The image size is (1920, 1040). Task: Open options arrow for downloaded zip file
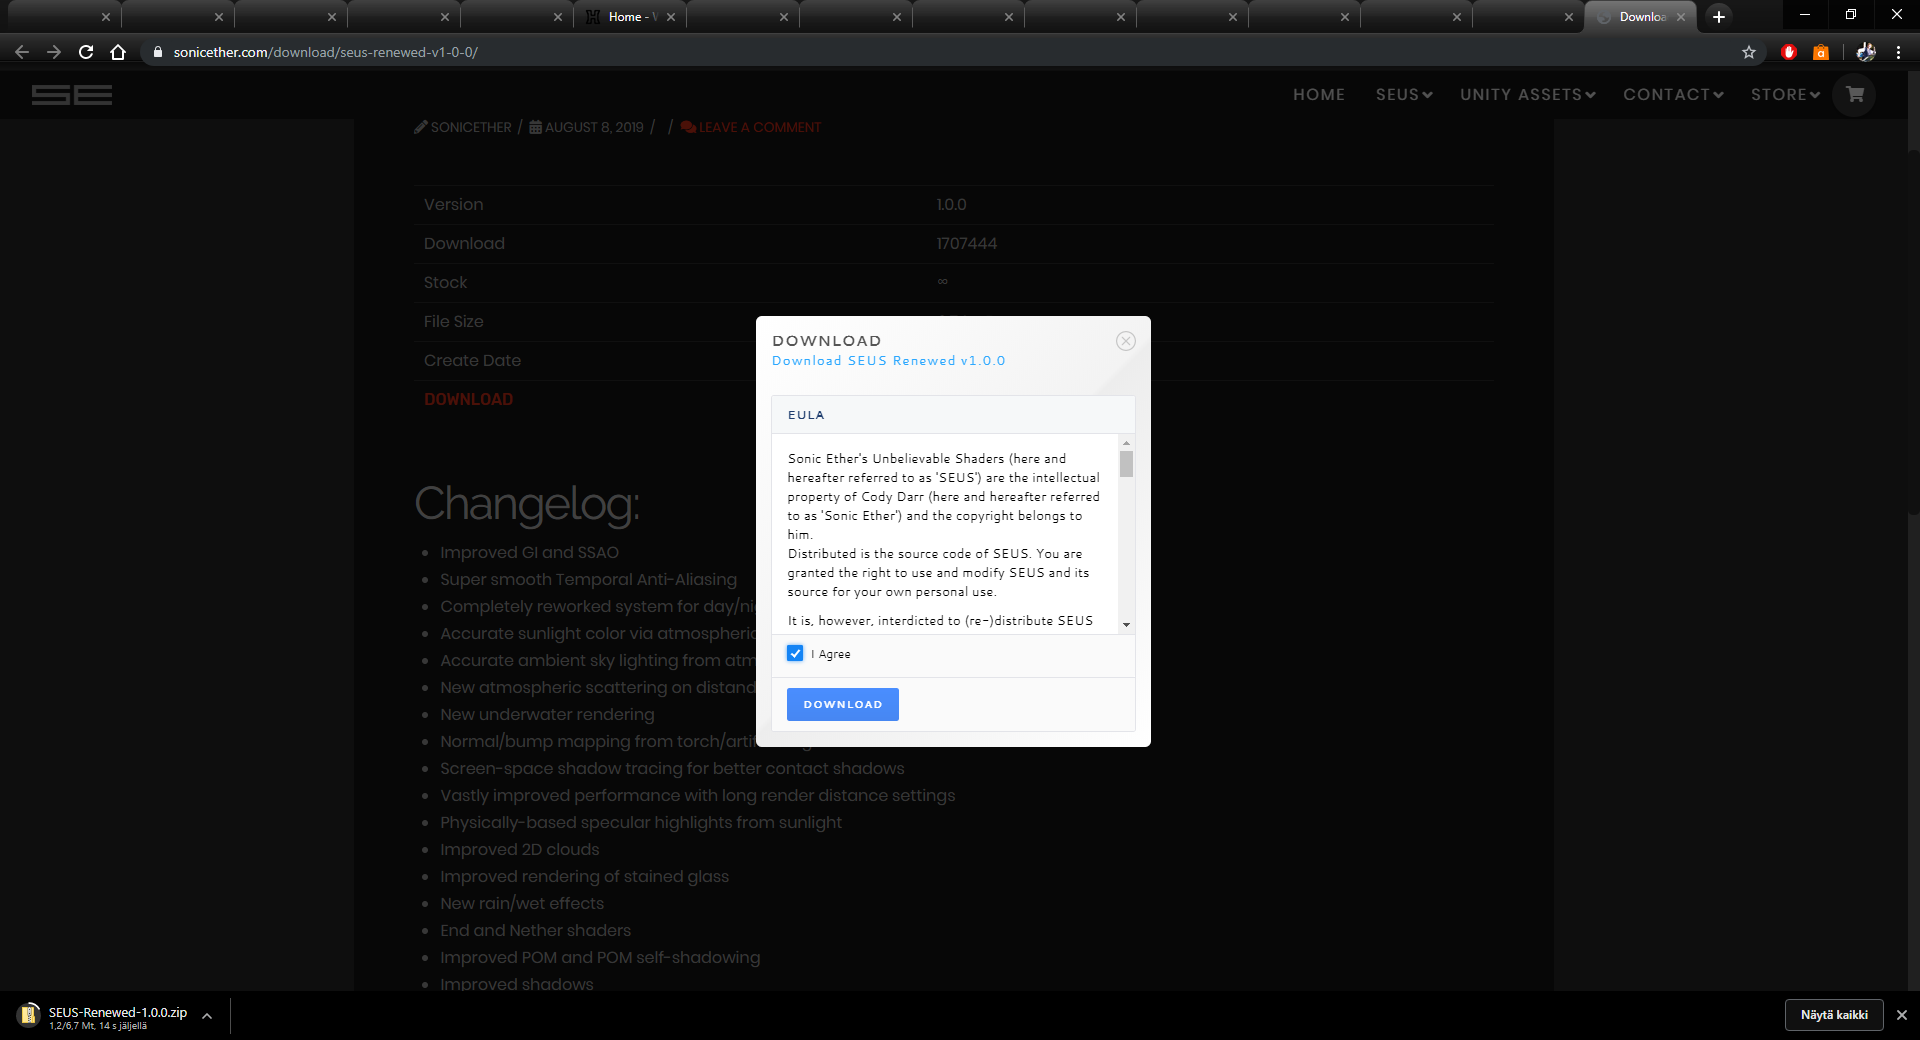pyautogui.click(x=207, y=1016)
